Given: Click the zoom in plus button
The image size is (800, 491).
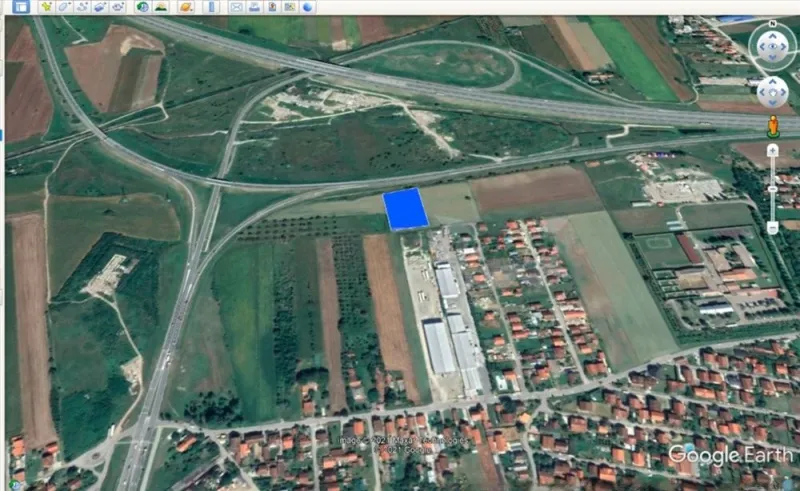Looking at the screenshot, I should click(772, 150).
